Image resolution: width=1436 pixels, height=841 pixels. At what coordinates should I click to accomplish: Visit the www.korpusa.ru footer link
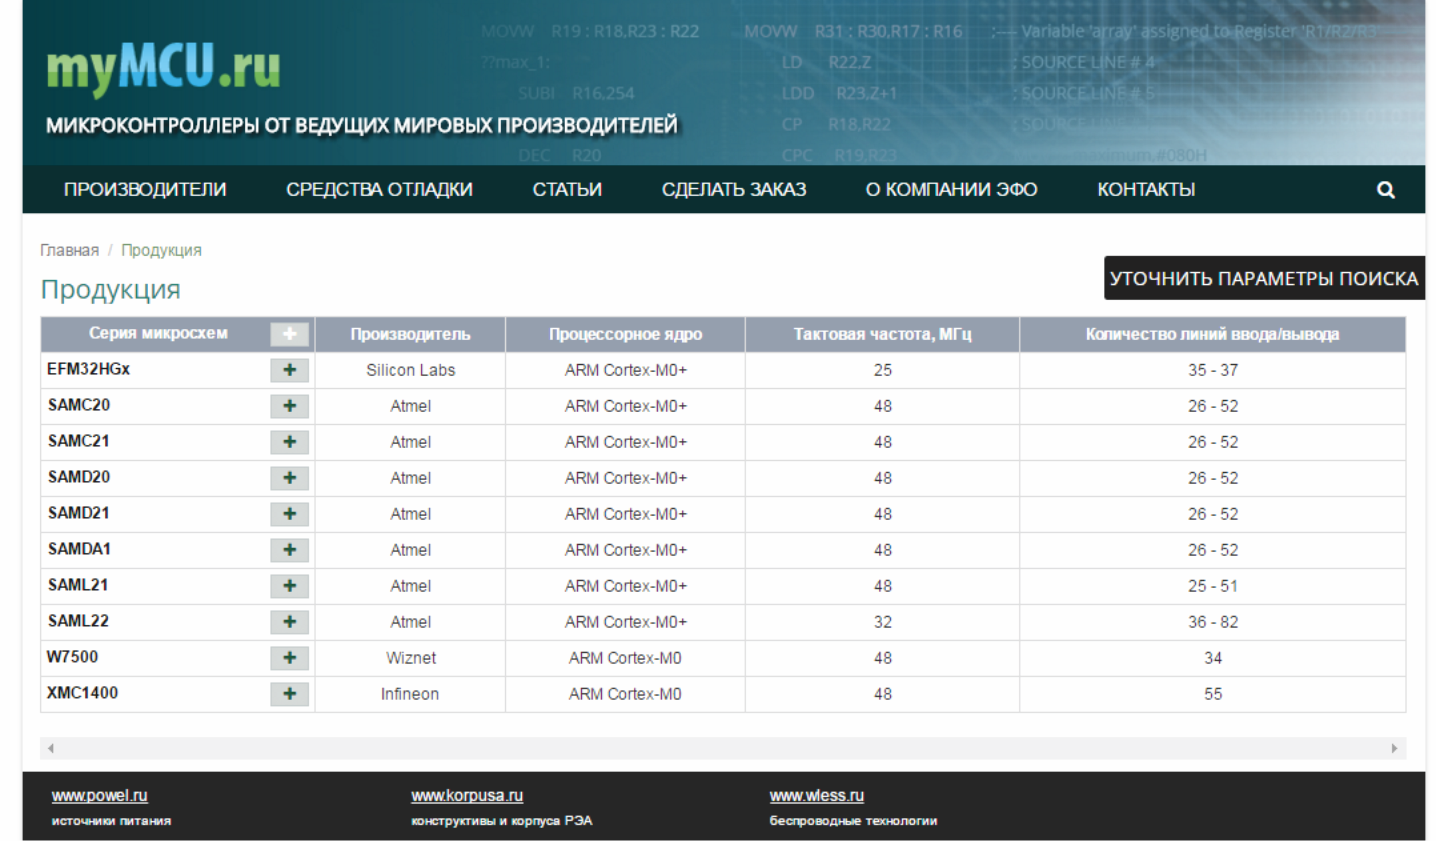pyautogui.click(x=467, y=796)
